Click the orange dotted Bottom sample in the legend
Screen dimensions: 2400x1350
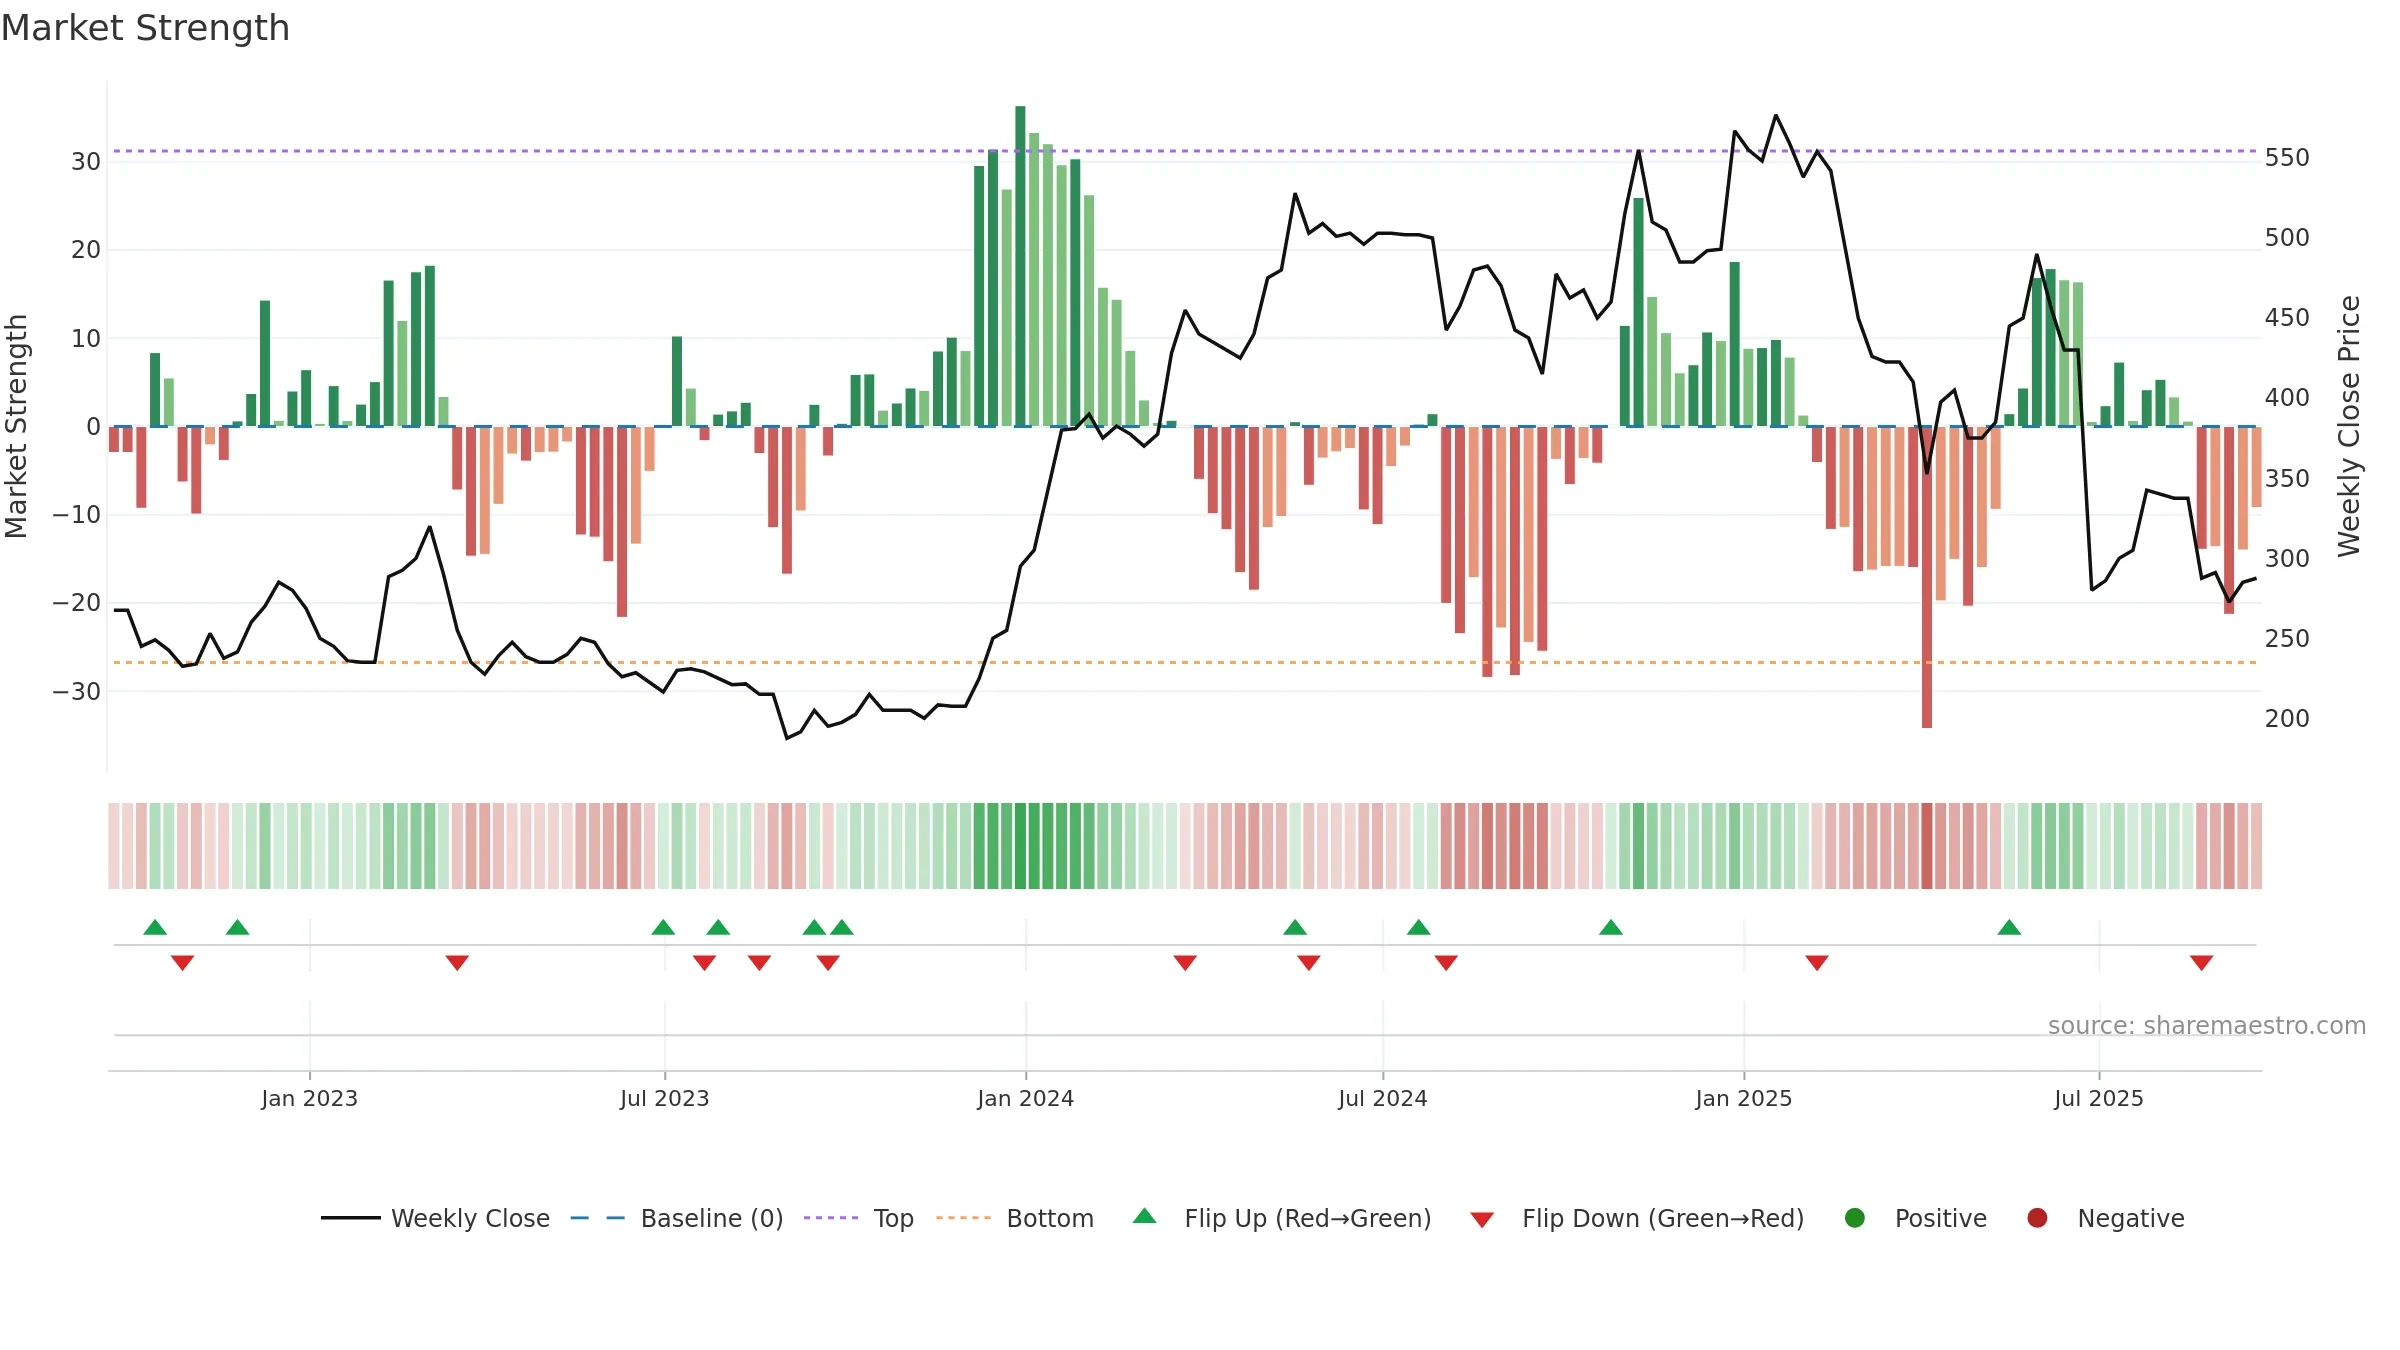point(964,1218)
